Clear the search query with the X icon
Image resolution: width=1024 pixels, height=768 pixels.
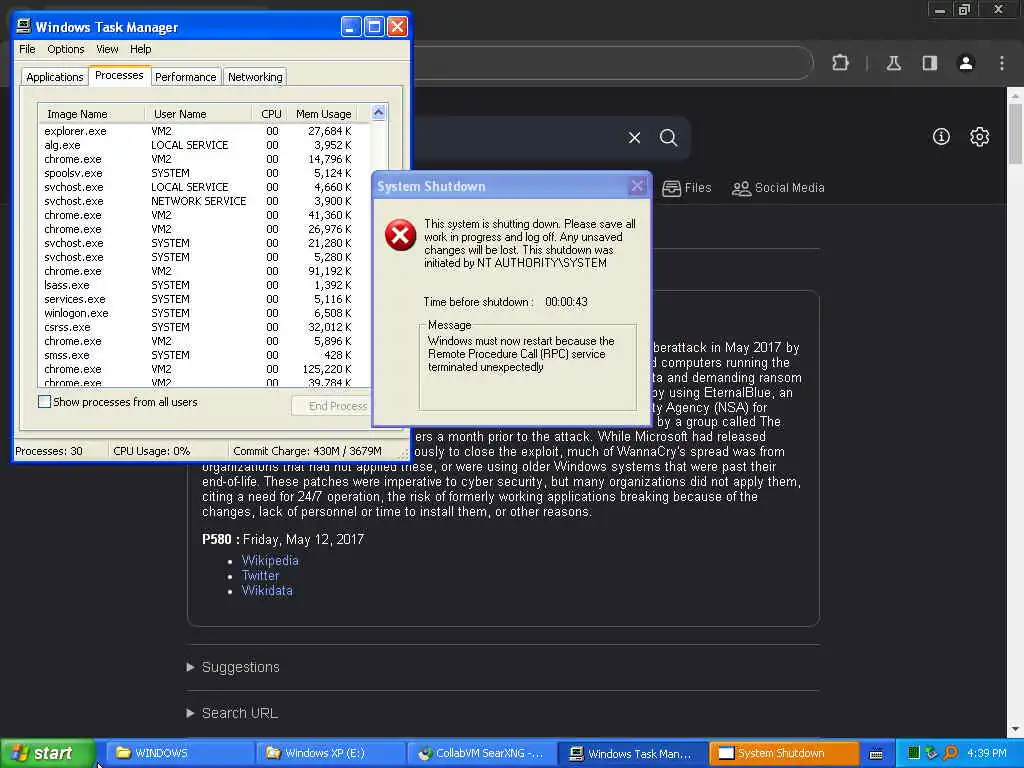(634, 138)
